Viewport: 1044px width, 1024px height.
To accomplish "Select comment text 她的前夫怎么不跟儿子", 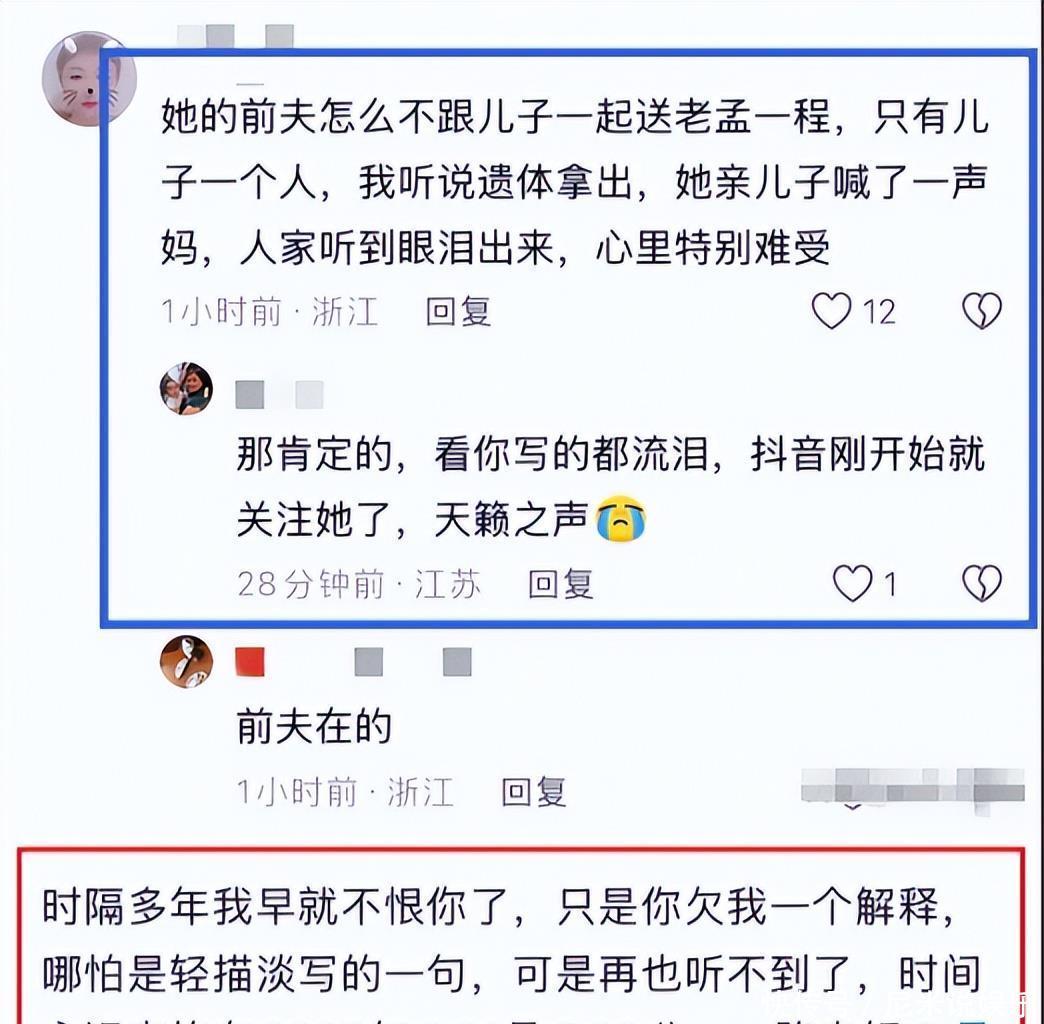I will point(358,117).
